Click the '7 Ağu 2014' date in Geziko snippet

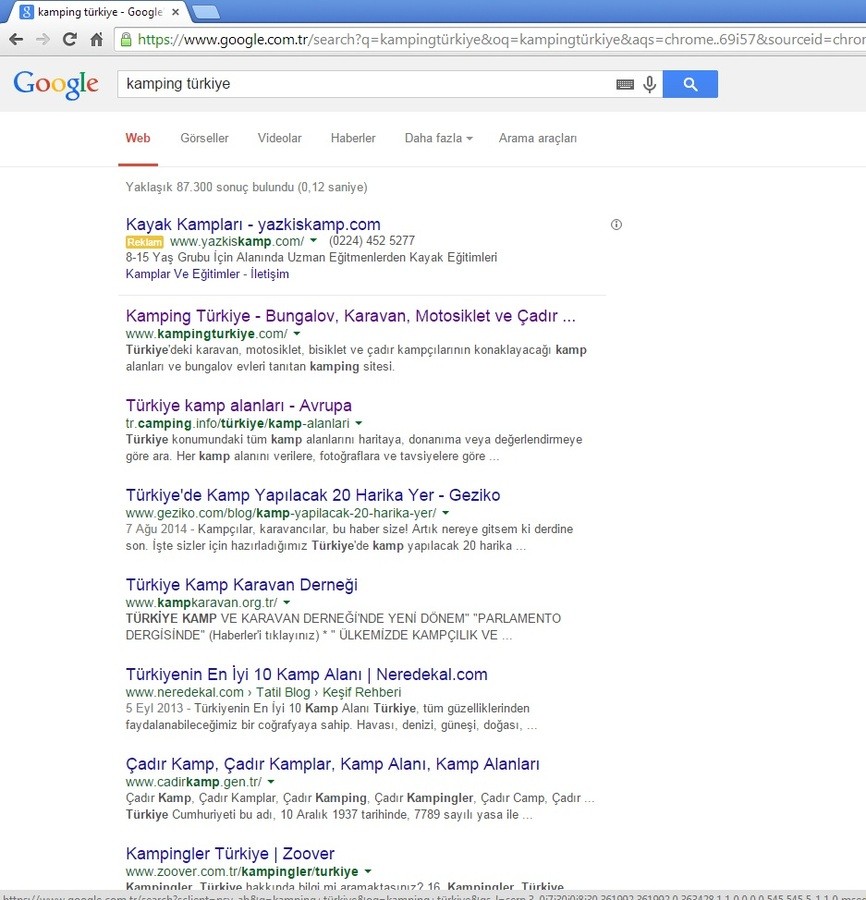(x=156, y=529)
